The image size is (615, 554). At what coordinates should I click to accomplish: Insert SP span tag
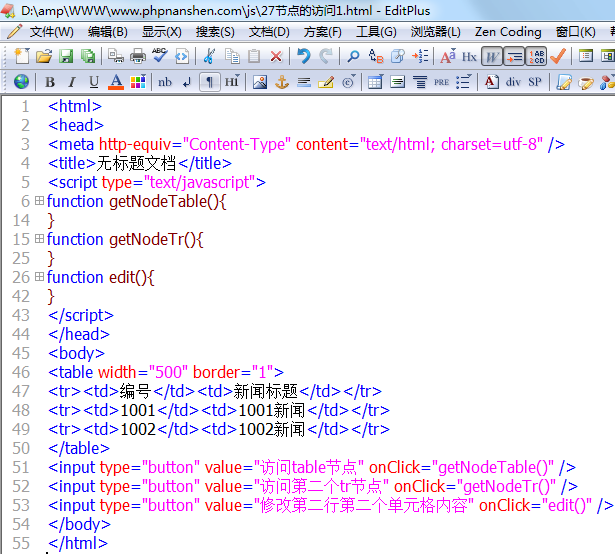click(535, 82)
